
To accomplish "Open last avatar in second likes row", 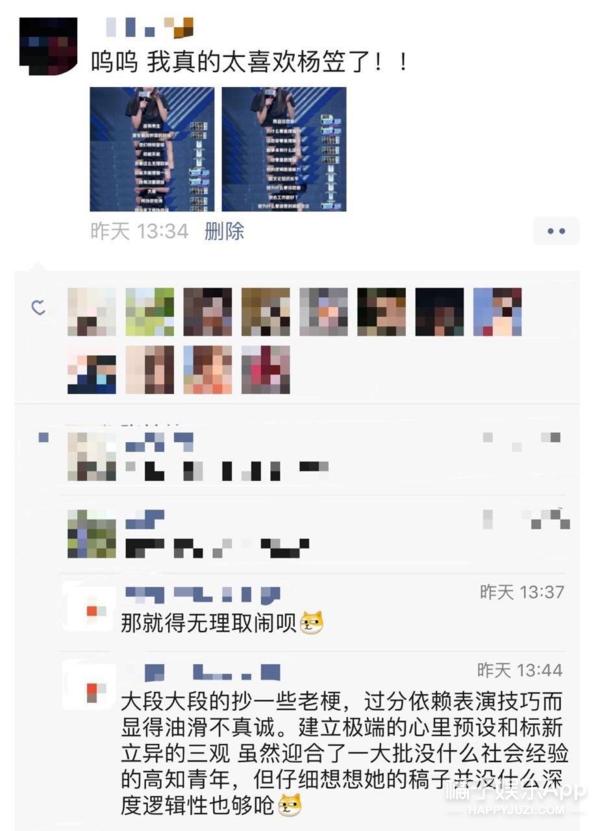I will [266, 369].
